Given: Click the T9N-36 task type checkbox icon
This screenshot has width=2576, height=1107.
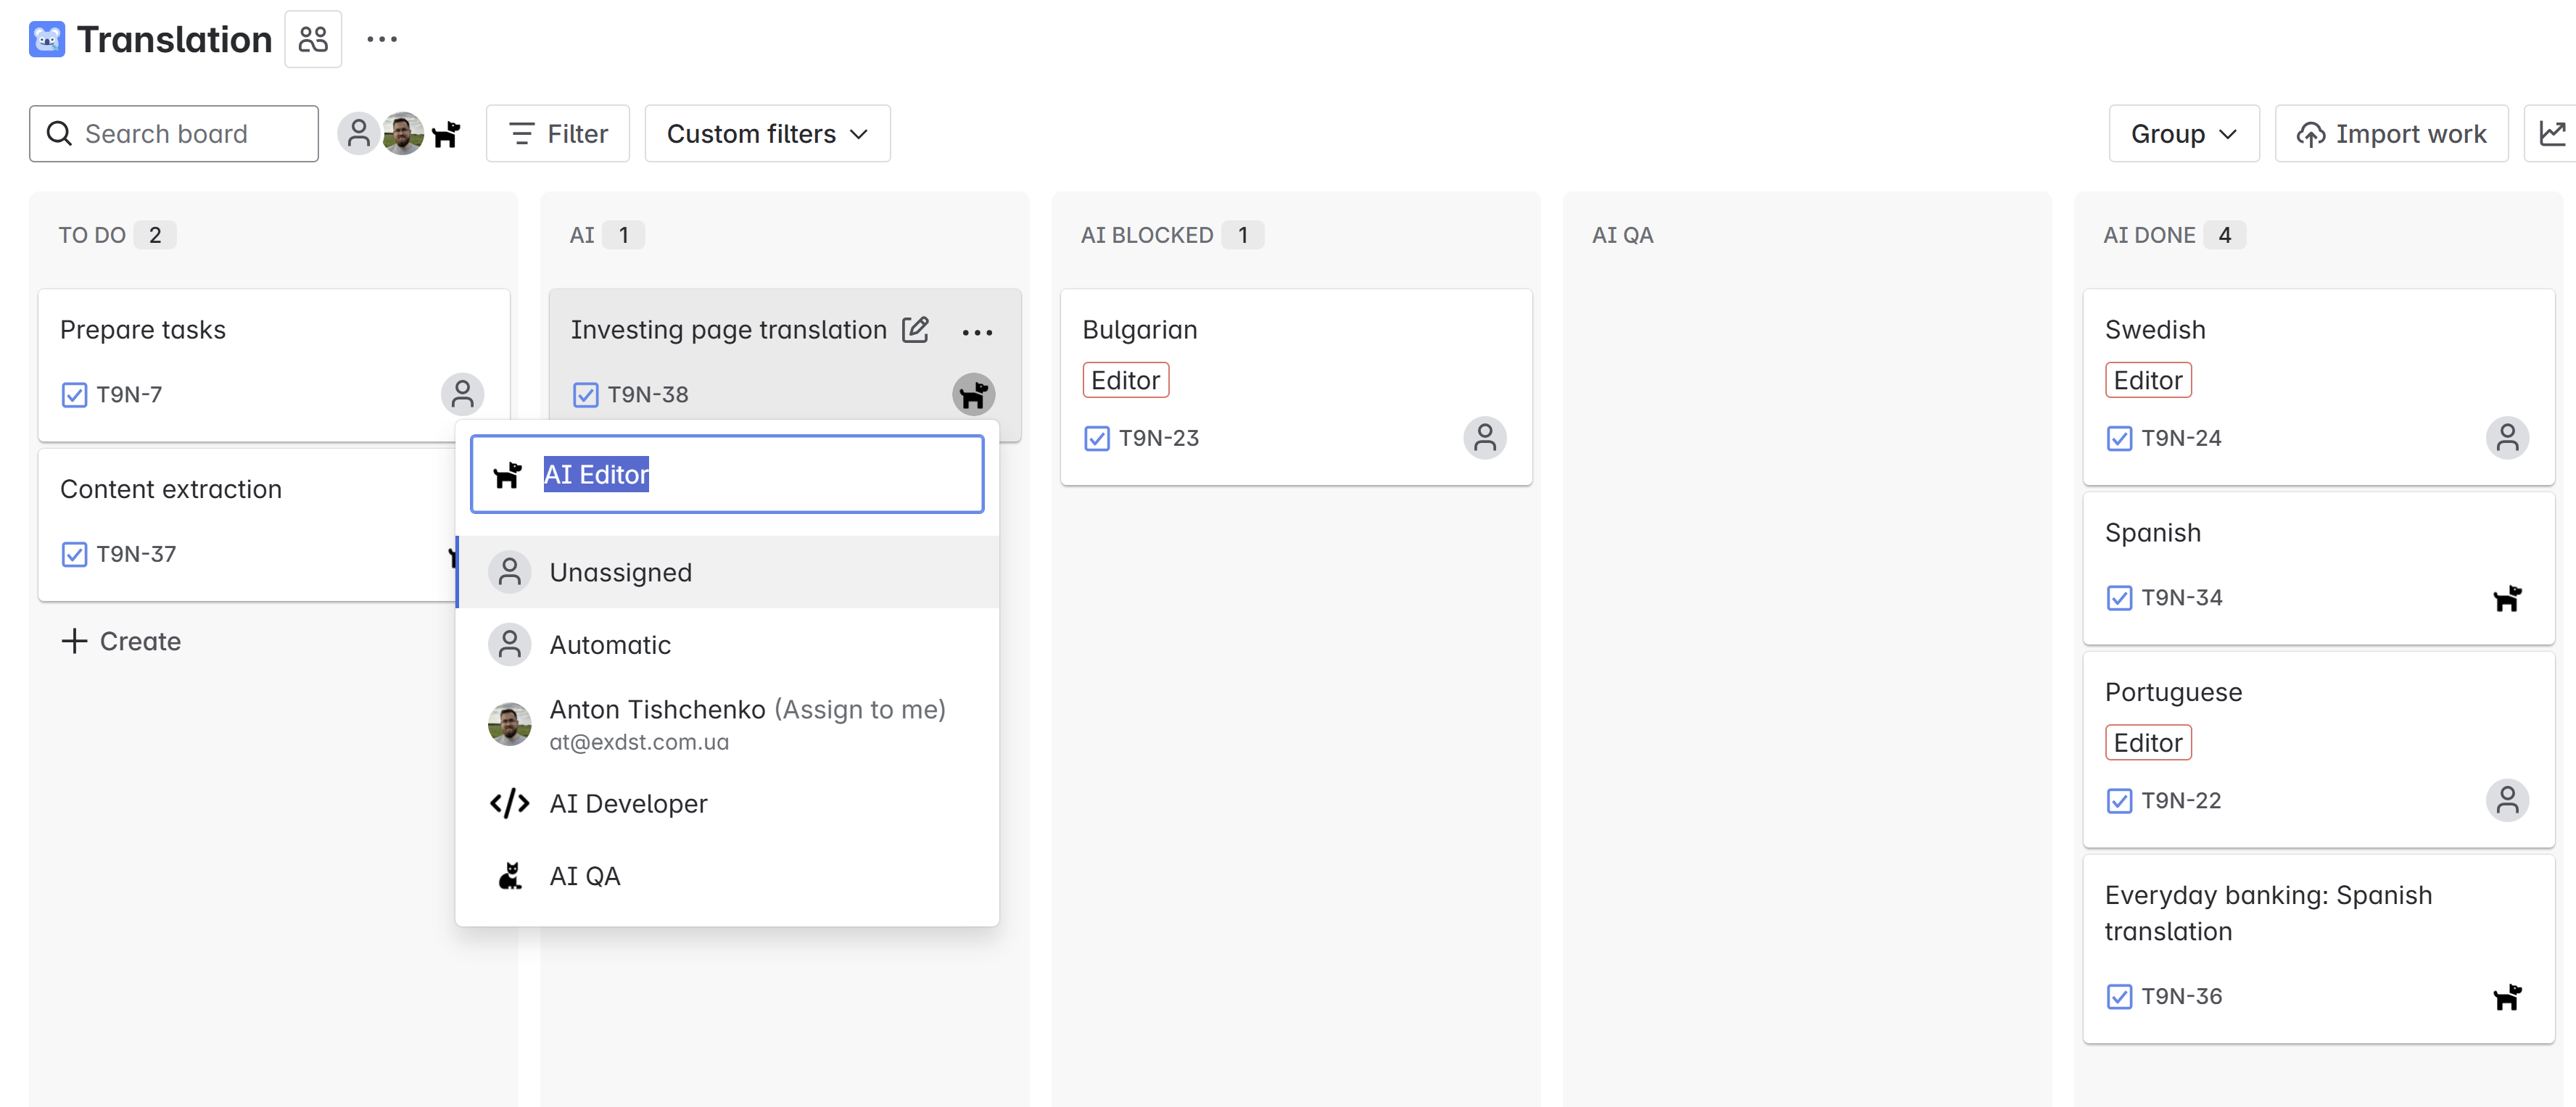Looking at the screenshot, I should point(2118,997).
